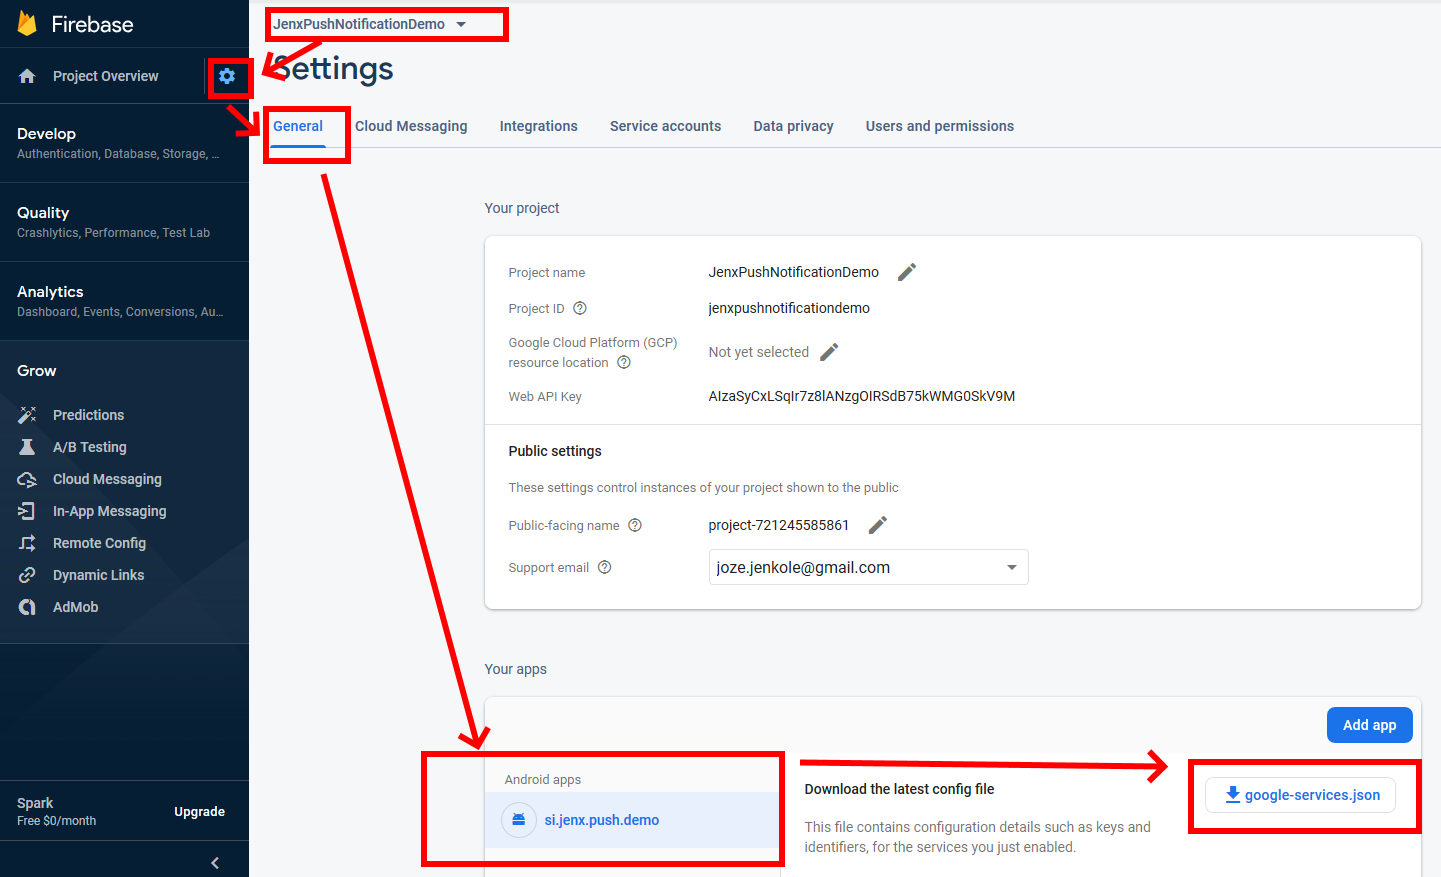This screenshot has width=1441, height=877.
Task: Switch to the Service accounts tab
Action: 665,126
